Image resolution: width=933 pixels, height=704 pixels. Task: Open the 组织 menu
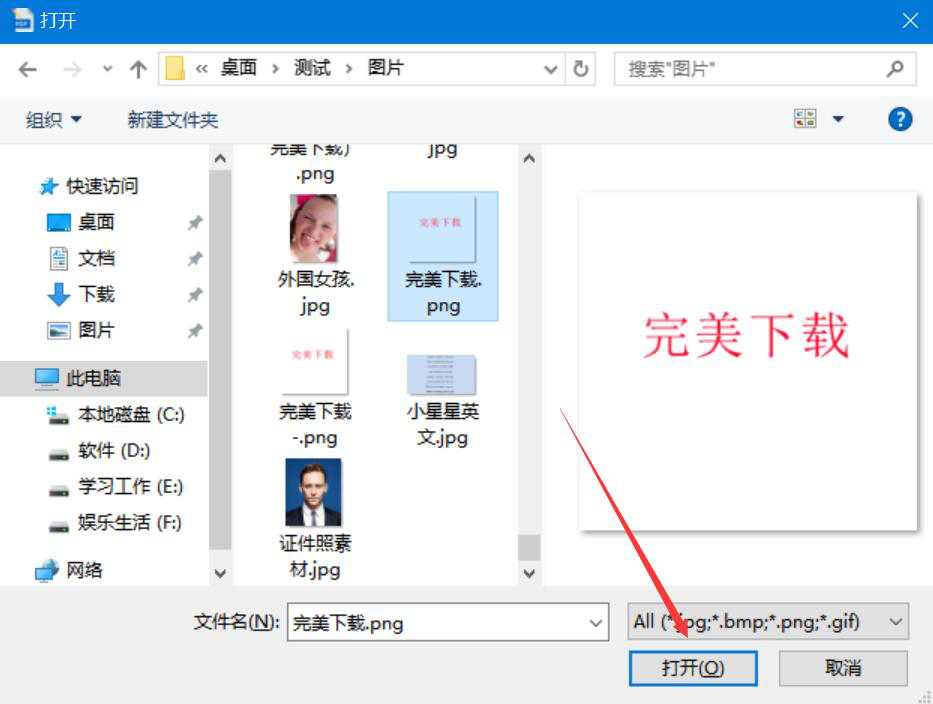click(53, 120)
